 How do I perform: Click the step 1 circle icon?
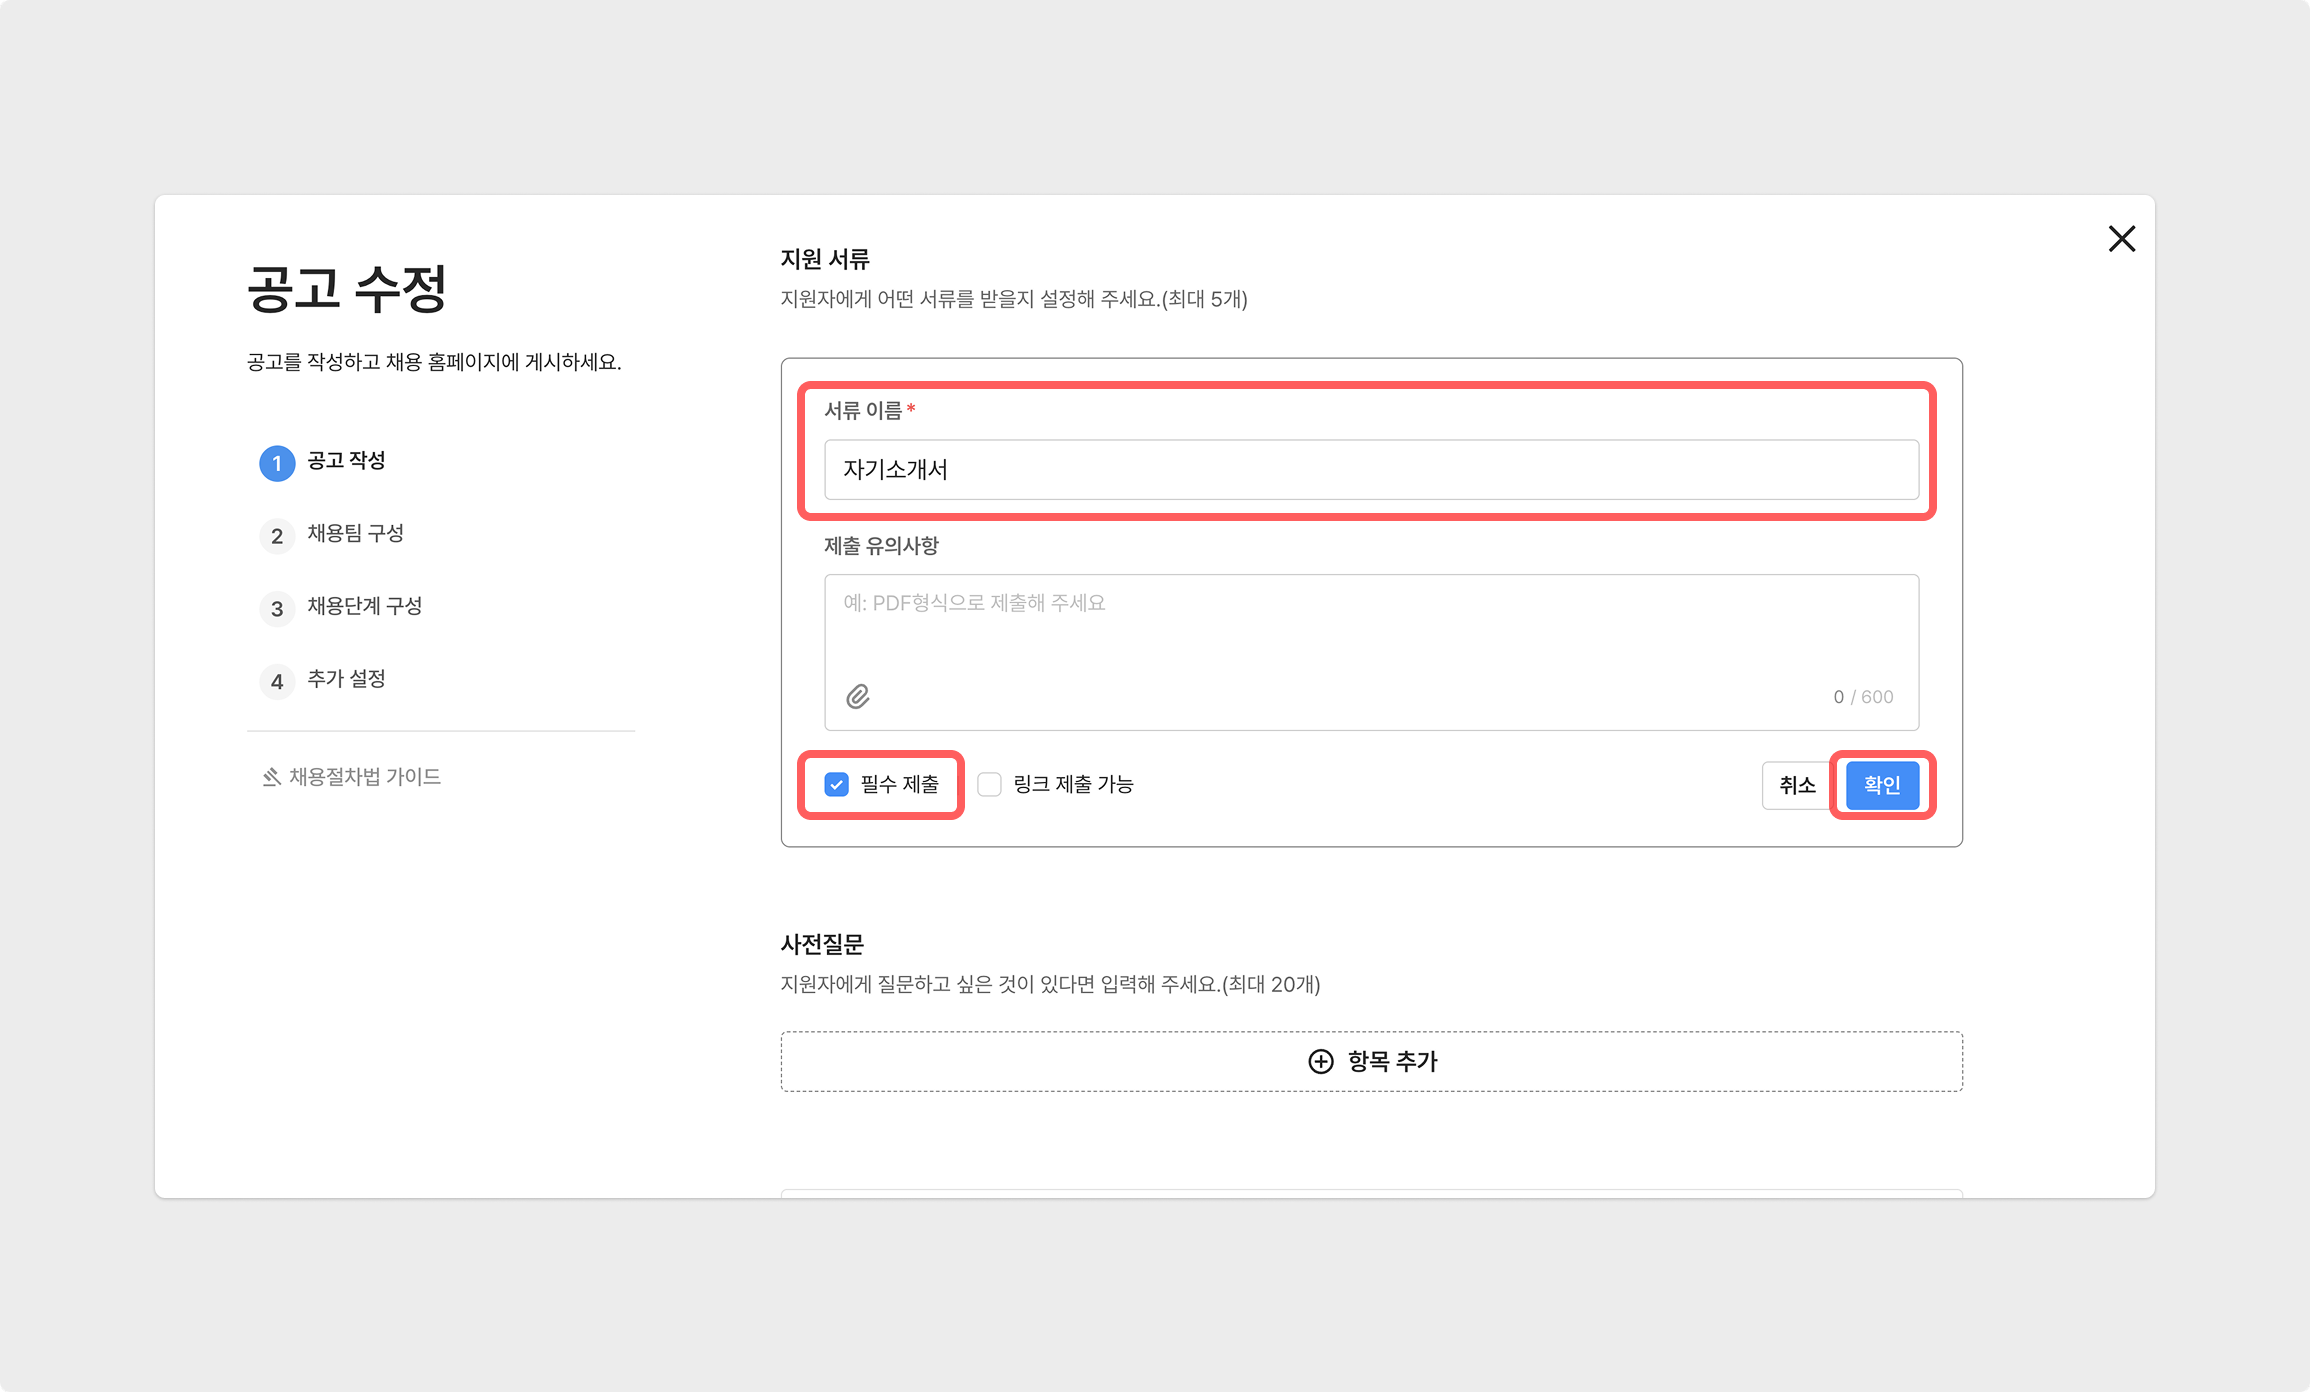(x=277, y=463)
